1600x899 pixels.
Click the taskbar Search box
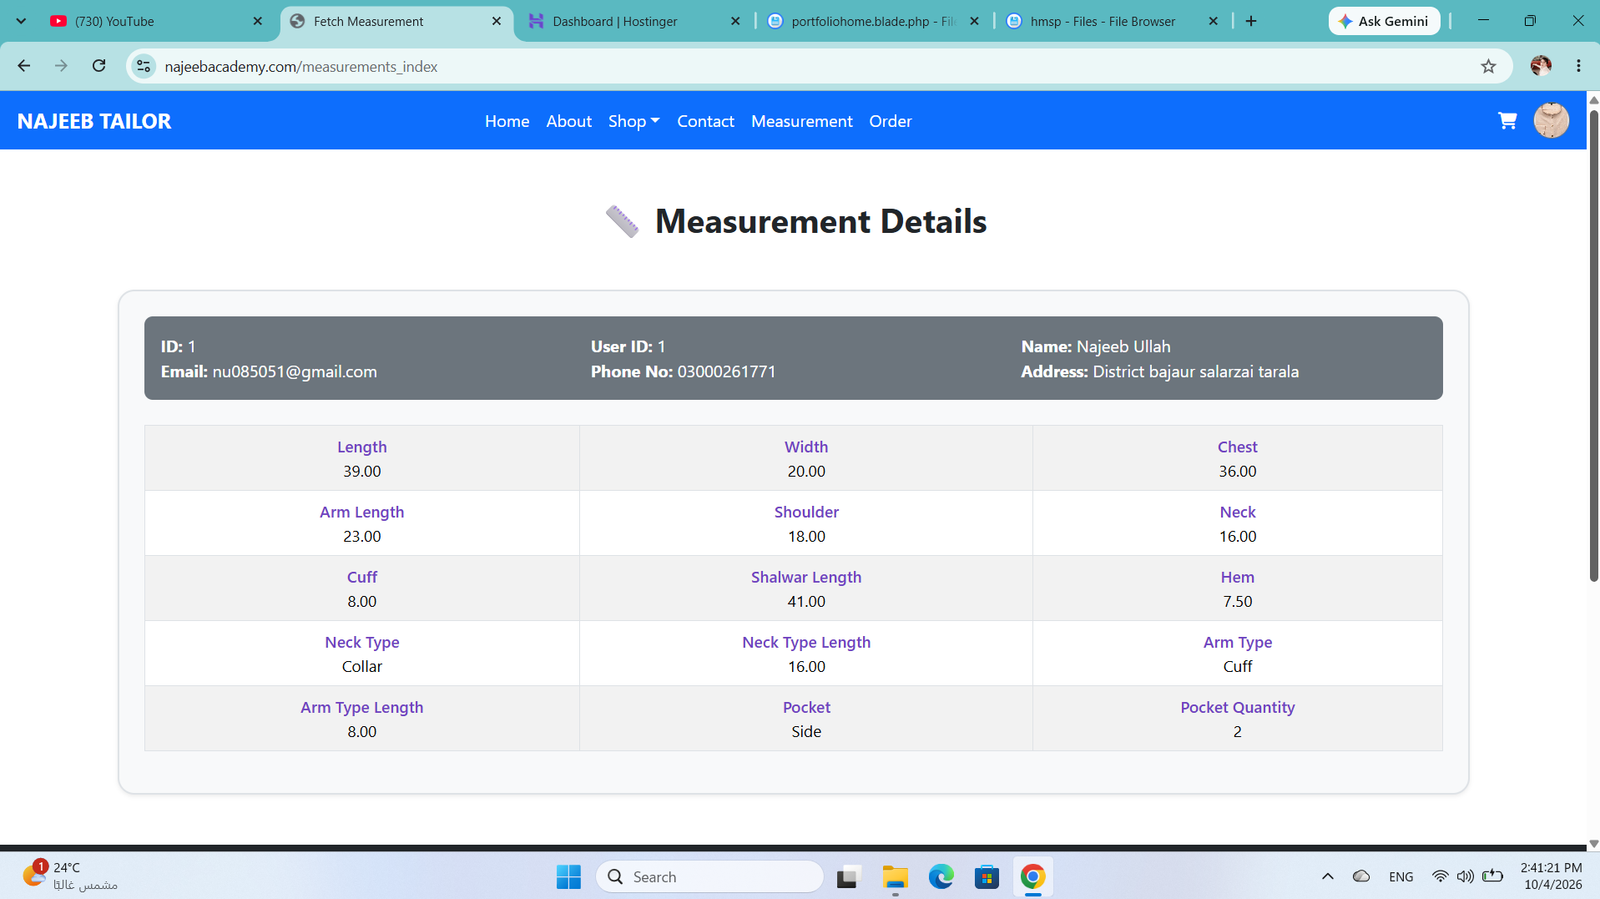coord(710,877)
